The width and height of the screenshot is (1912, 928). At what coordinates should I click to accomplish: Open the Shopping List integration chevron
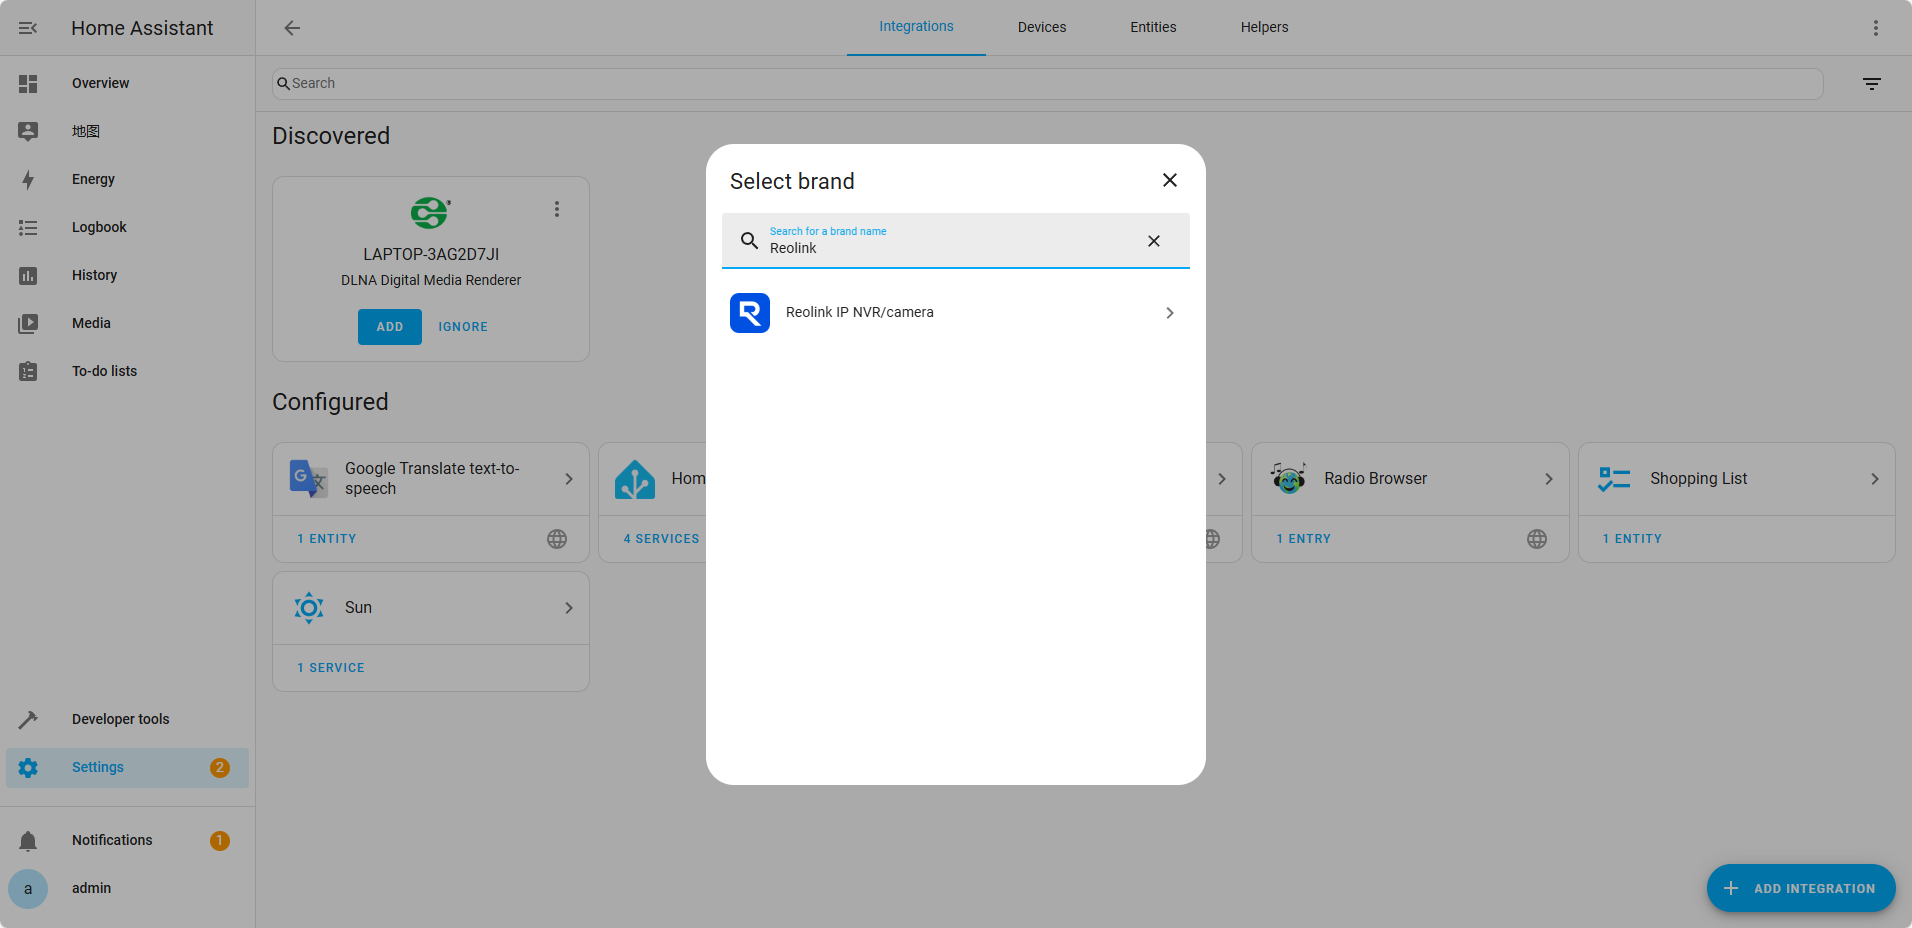point(1875,479)
